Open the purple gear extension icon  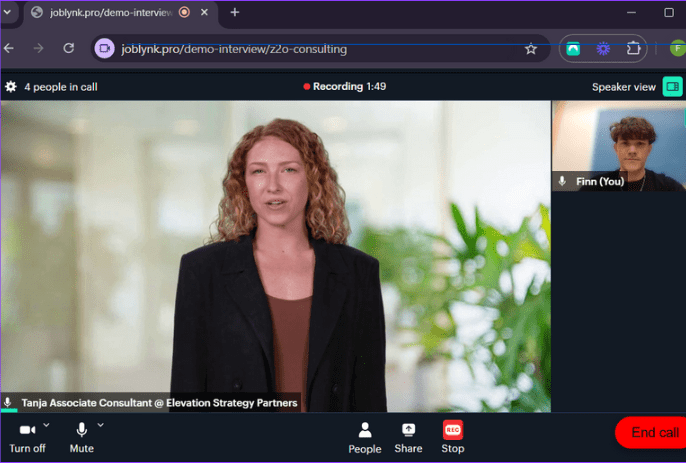tap(603, 49)
